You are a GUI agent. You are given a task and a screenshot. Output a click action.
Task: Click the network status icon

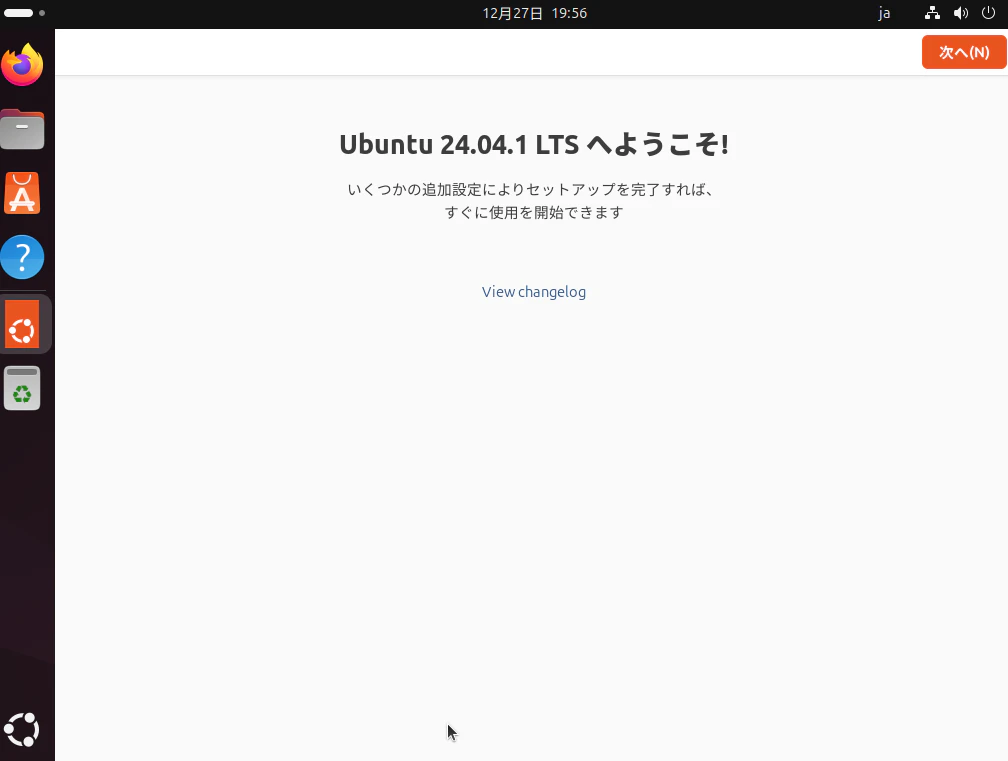coord(932,13)
